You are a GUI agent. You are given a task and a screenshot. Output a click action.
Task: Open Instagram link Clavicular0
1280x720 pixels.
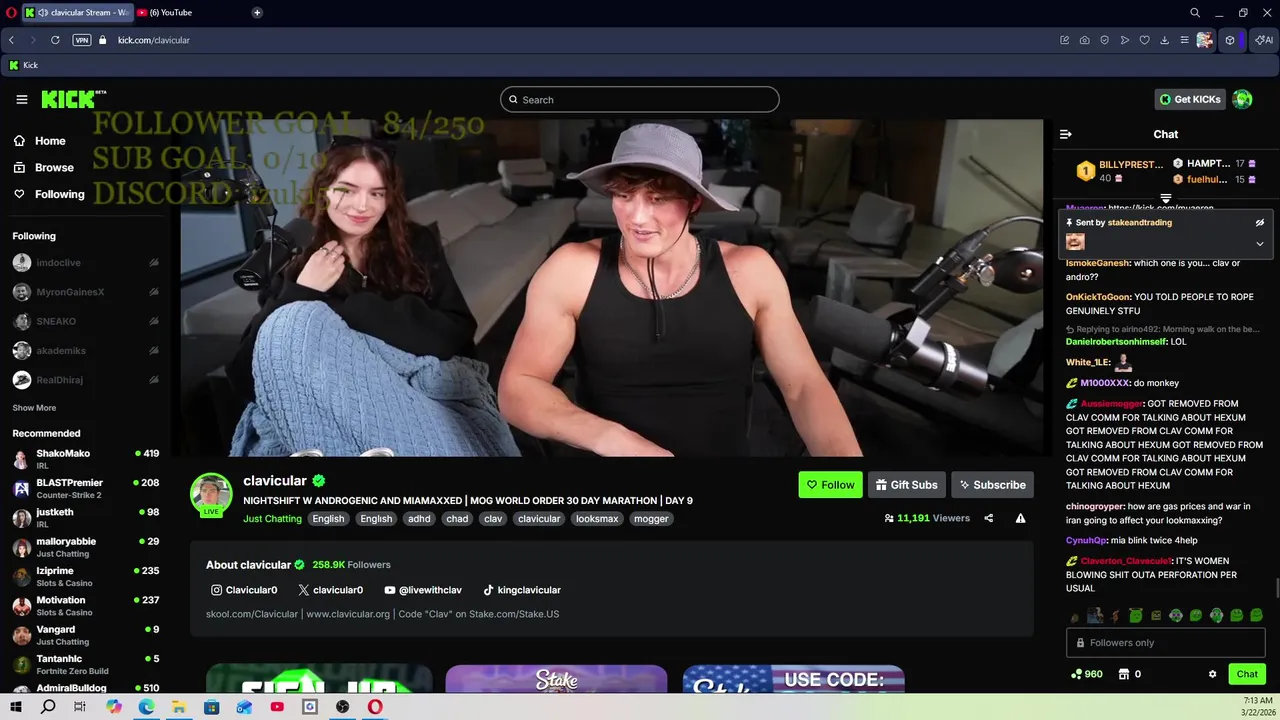(x=244, y=590)
